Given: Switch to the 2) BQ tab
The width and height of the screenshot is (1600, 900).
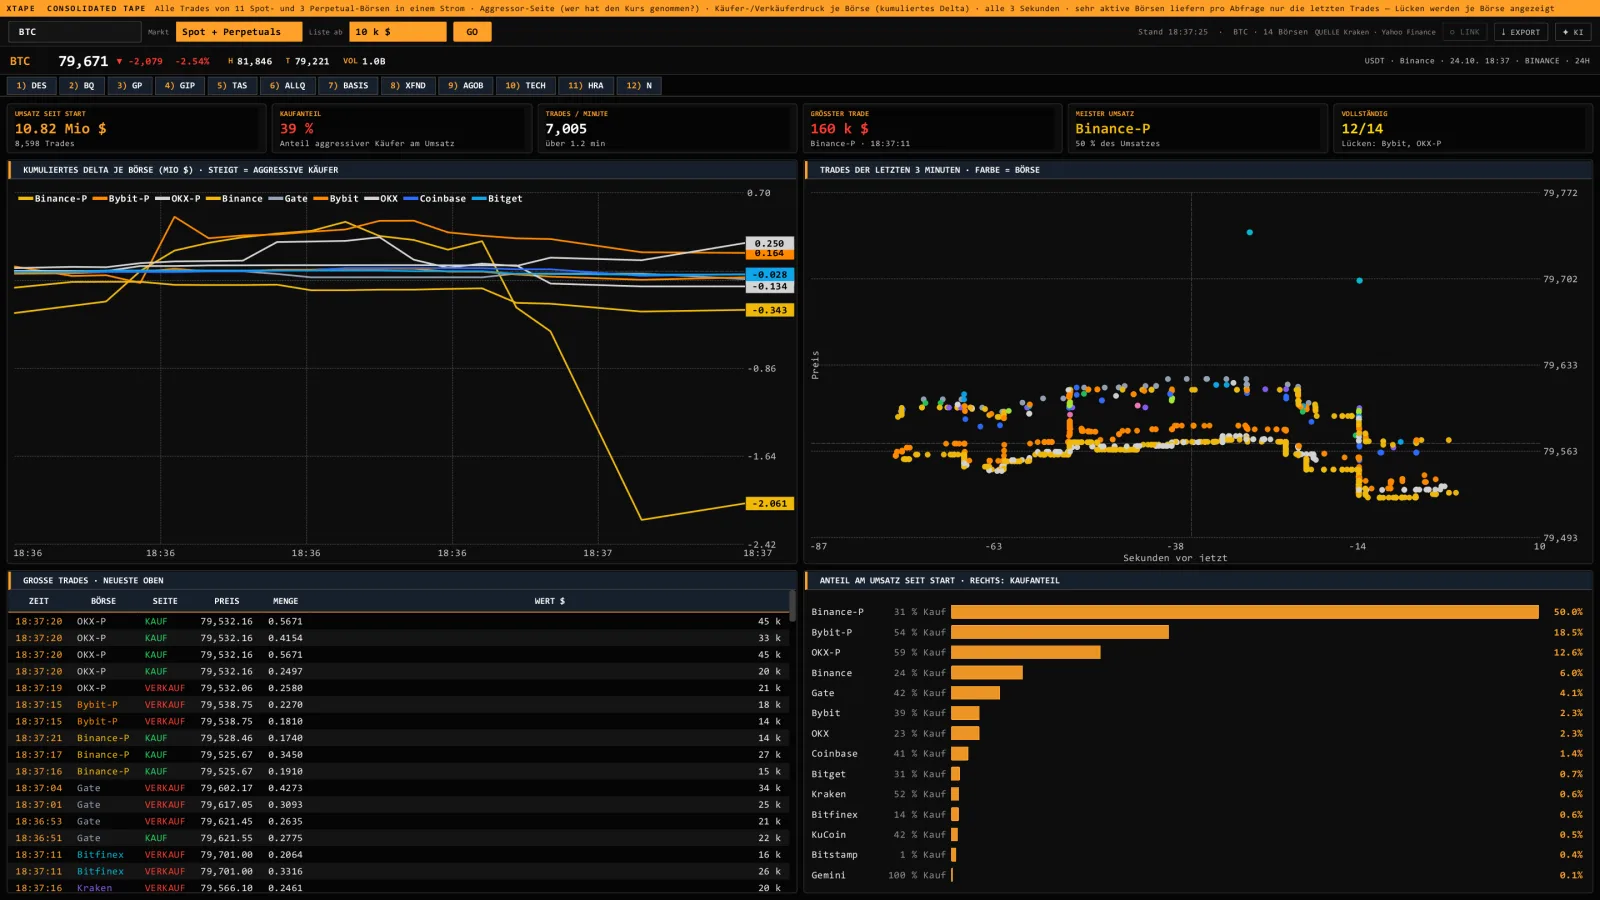Looking at the screenshot, I should [x=82, y=86].
